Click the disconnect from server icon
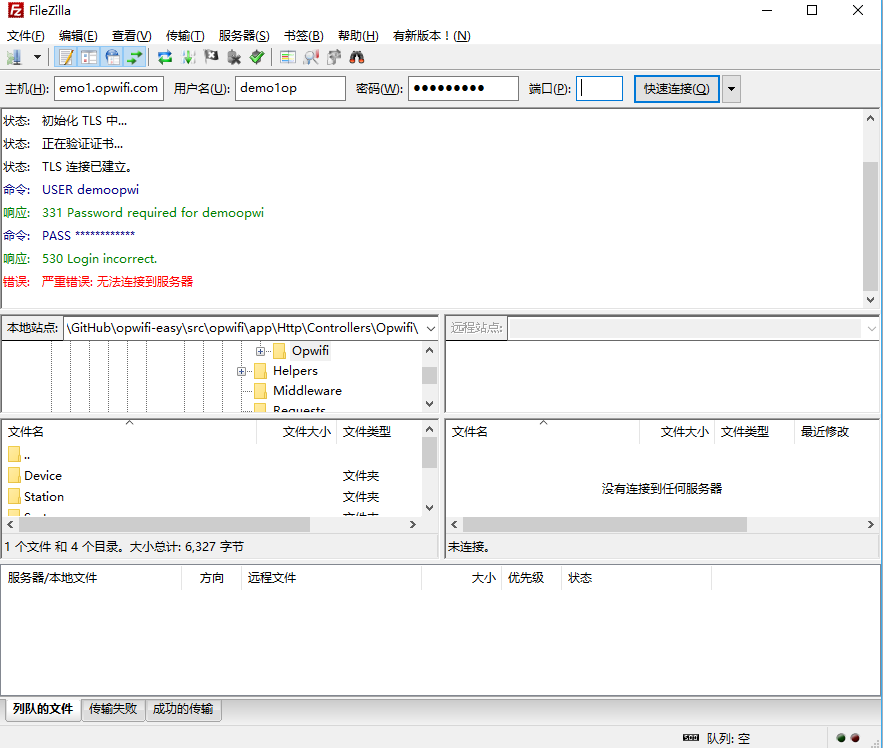This screenshot has width=883, height=748. 234,57
